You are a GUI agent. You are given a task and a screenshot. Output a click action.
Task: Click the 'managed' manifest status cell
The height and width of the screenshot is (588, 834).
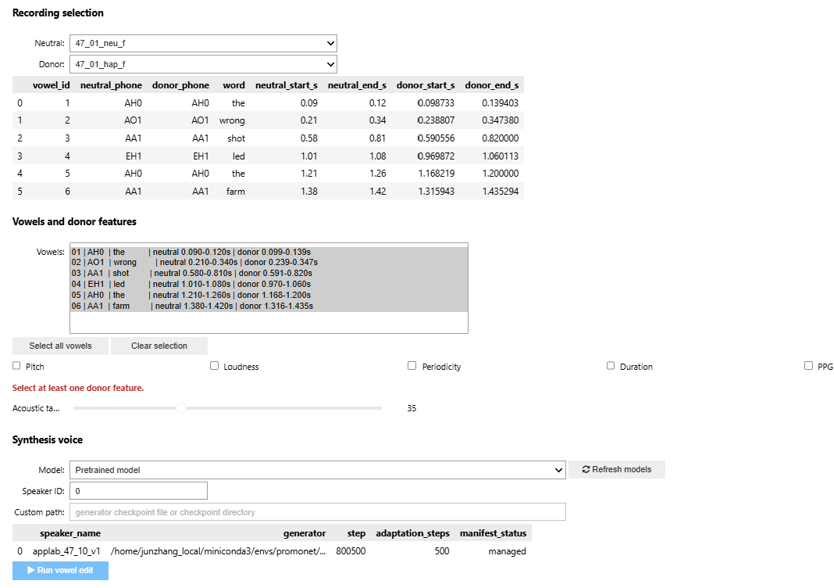[x=507, y=551]
